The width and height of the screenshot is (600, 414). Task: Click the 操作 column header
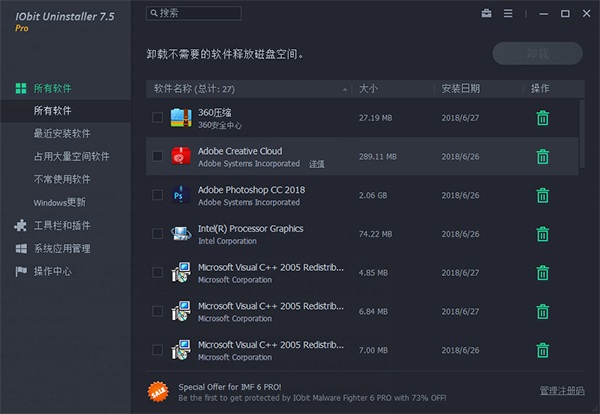pyautogui.click(x=540, y=89)
